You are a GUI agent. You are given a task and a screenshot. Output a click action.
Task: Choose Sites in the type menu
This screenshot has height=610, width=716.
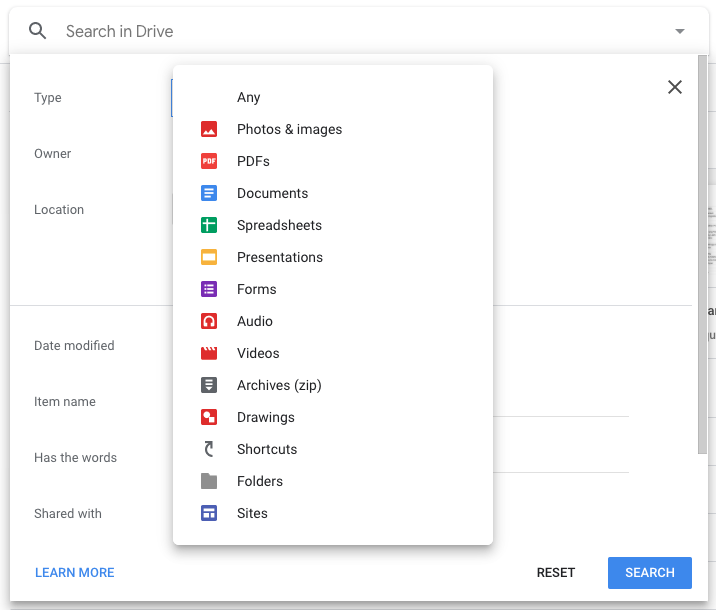click(252, 513)
